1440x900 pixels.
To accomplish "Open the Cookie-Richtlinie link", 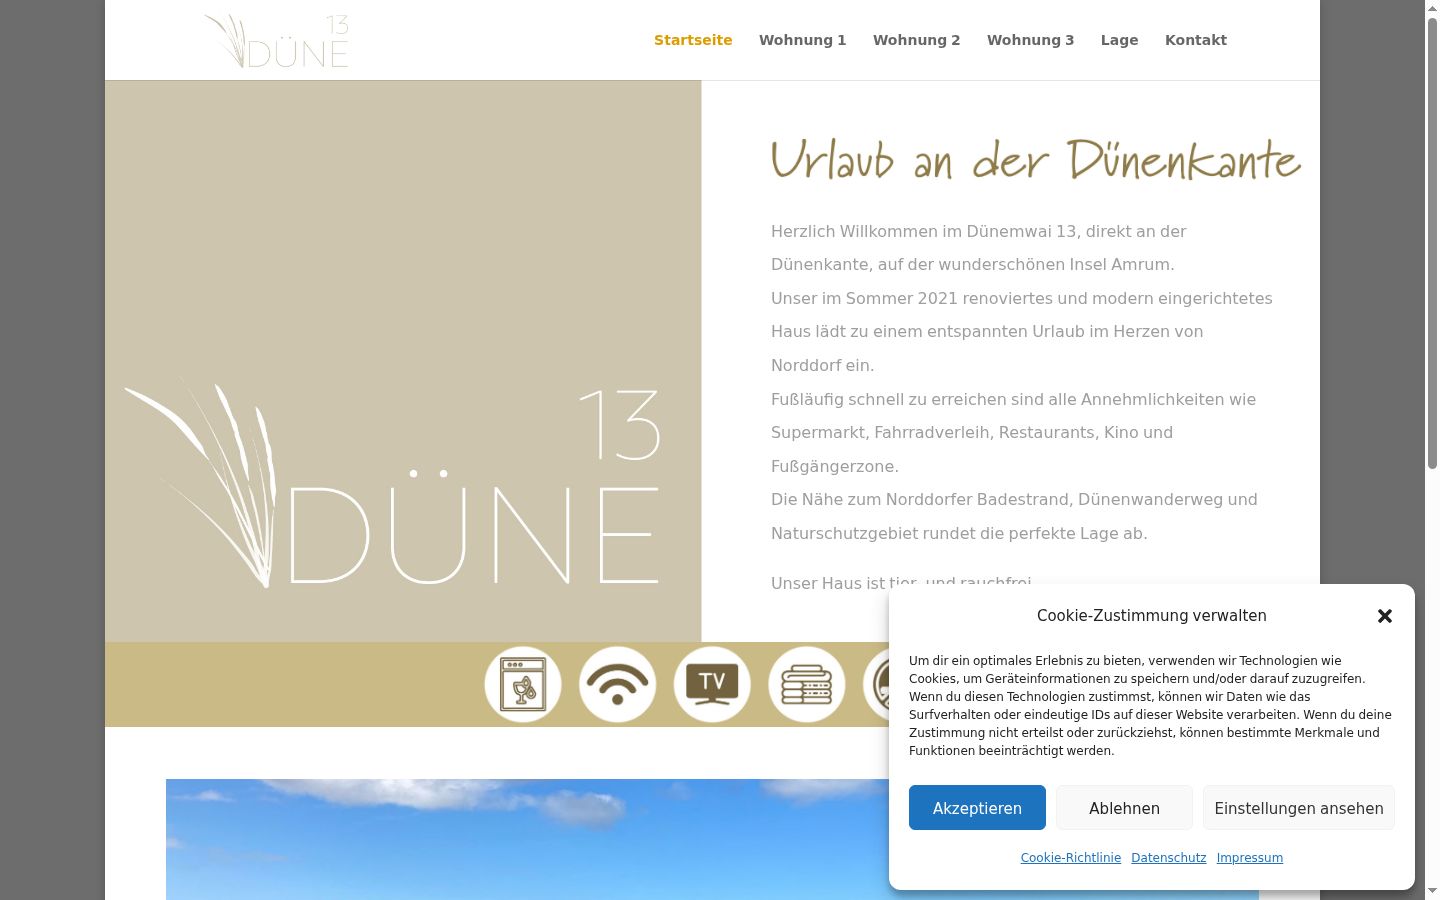I will [1070, 858].
